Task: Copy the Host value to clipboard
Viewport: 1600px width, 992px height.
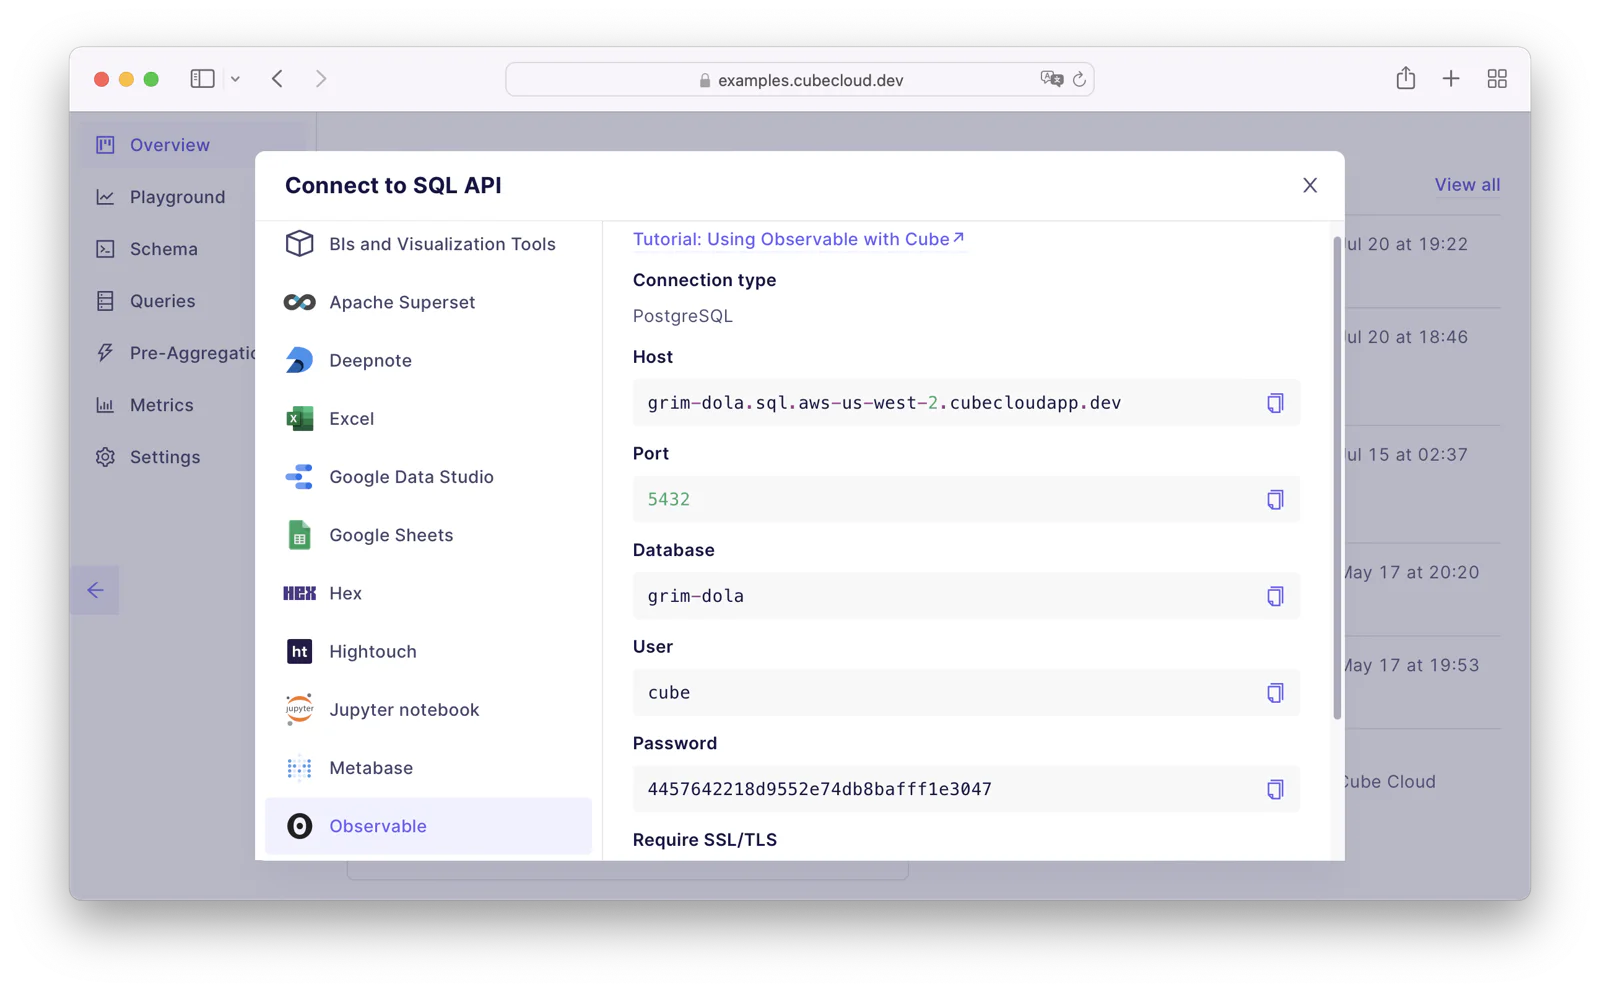Action: click(x=1275, y=403)
